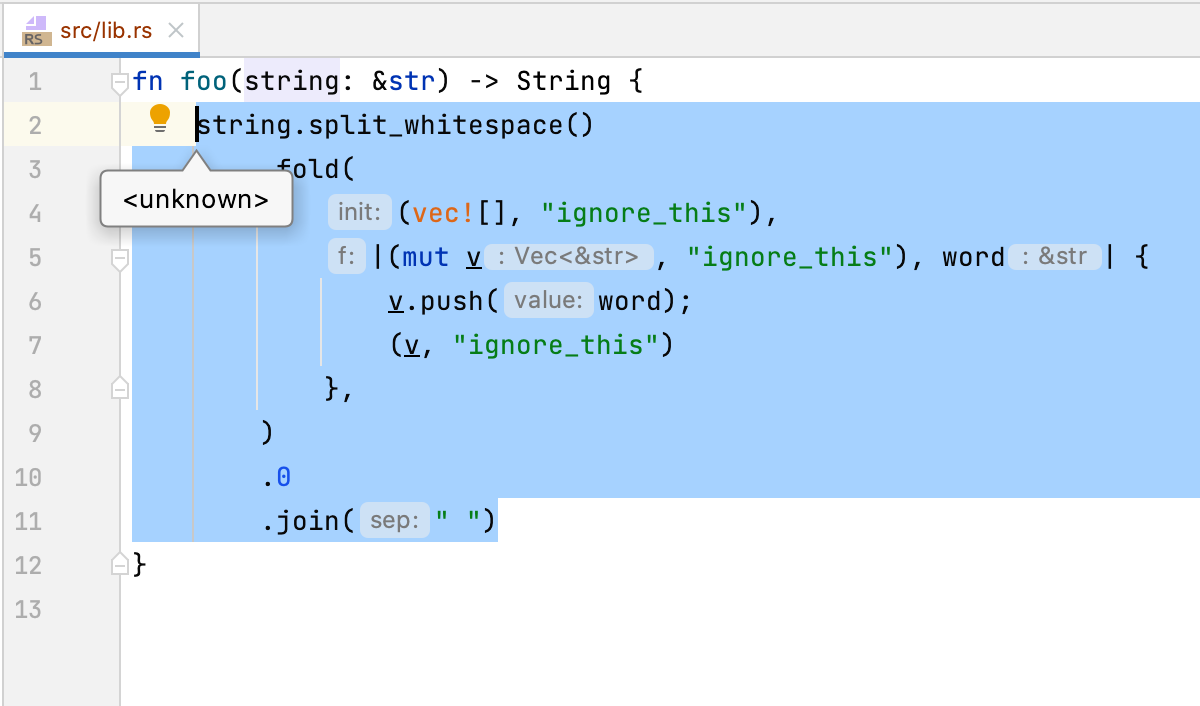This screenshot has height=706, width=1200.
Task: Click the f: parameter hint
Action: 347,256
